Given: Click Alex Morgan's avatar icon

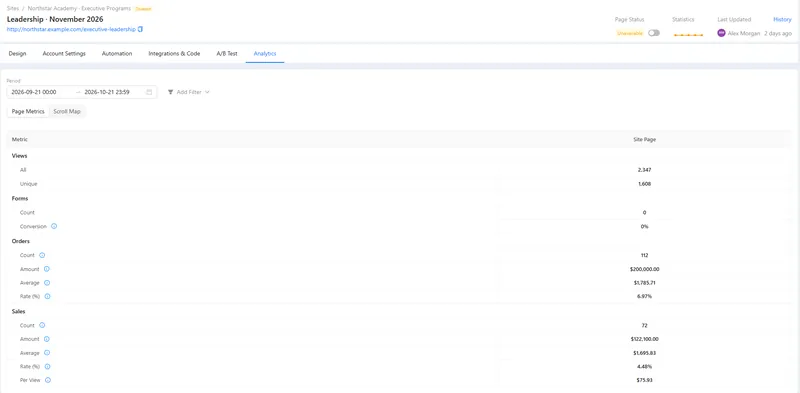Looking at the screenshot, I should coord(721,33).
